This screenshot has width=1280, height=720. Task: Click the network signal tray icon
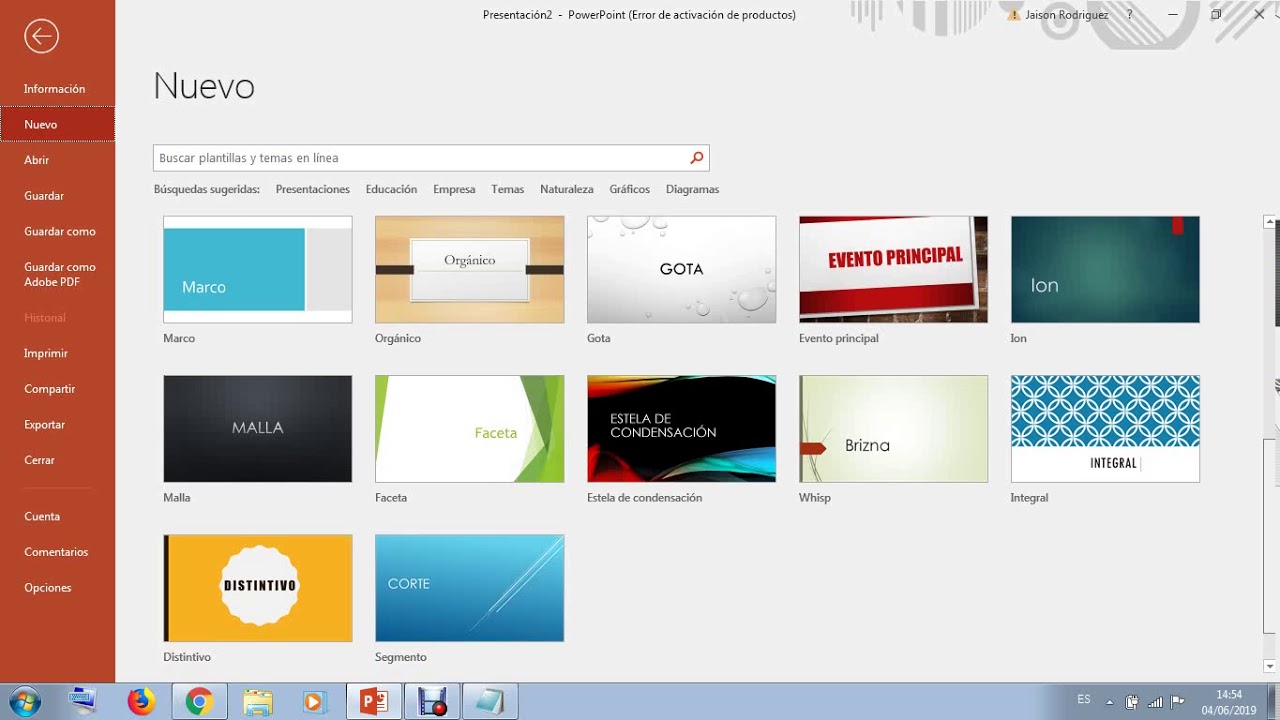(1155, 701)
